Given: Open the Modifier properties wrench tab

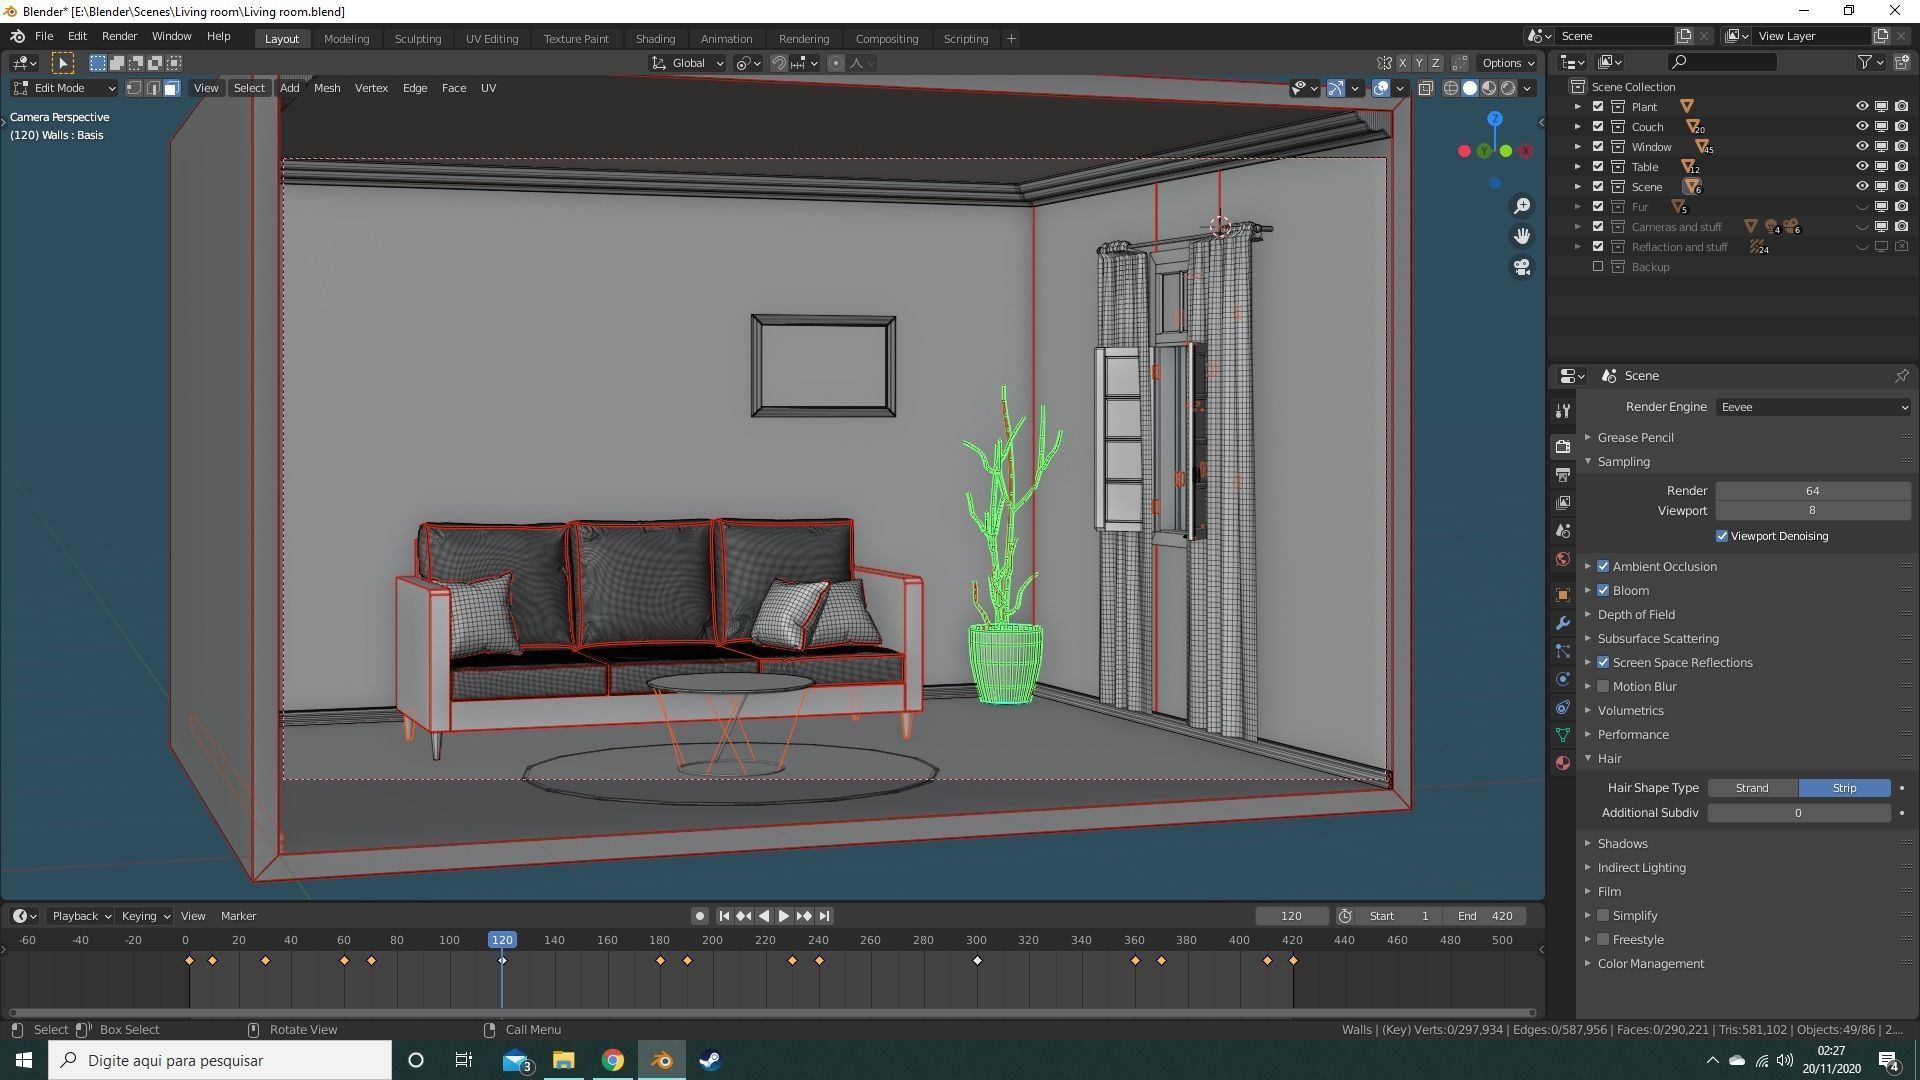Looking at the screenshot, I should point(1563,623).
